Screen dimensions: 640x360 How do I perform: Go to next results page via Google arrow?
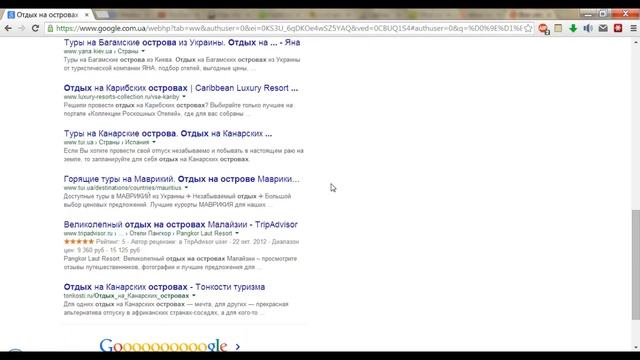(x=238, y=347)
